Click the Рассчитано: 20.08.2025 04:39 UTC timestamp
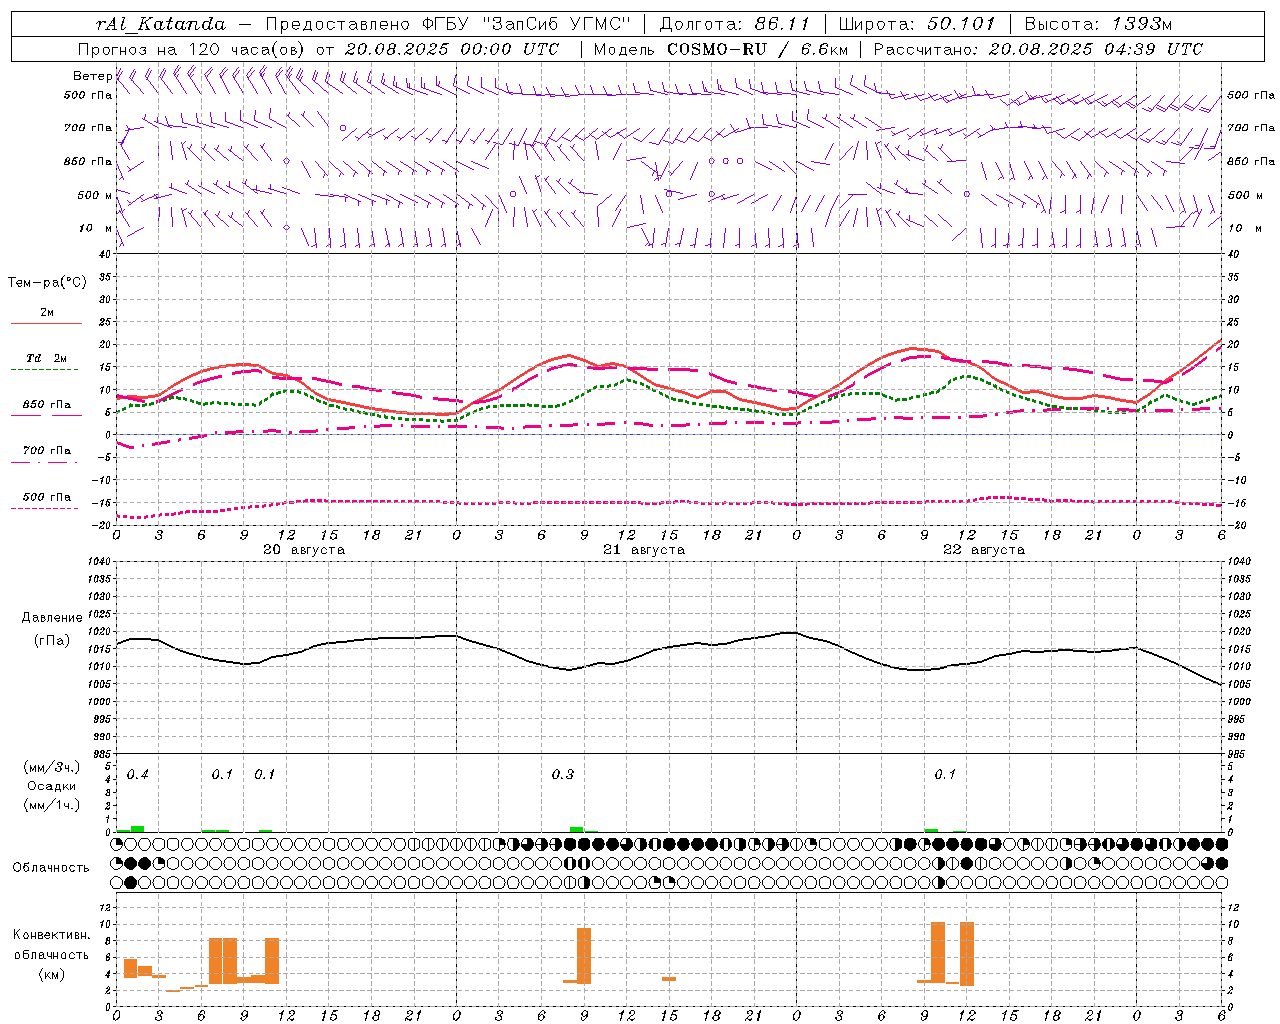Viewport: 1280px width, 1024px height. point(1038,49)
